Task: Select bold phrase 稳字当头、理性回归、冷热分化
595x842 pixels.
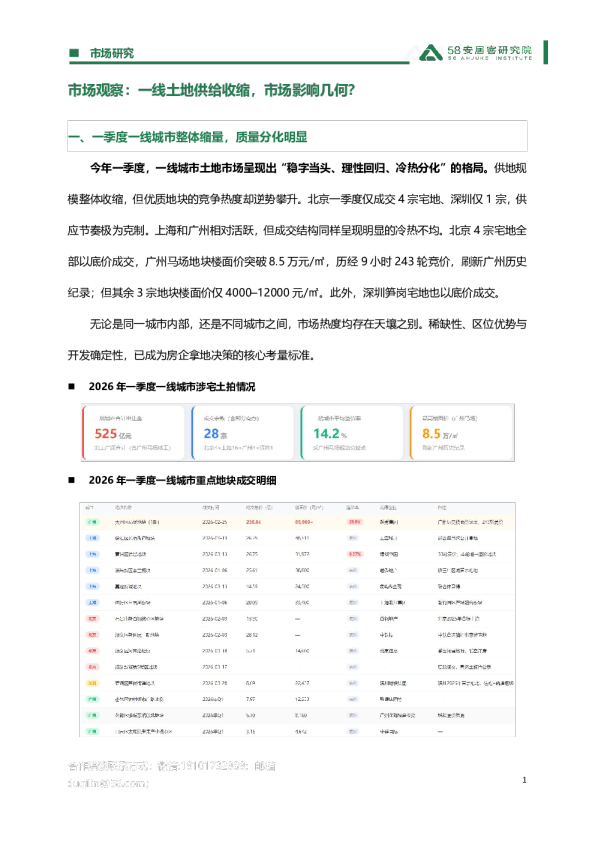Action: [364, 168]
